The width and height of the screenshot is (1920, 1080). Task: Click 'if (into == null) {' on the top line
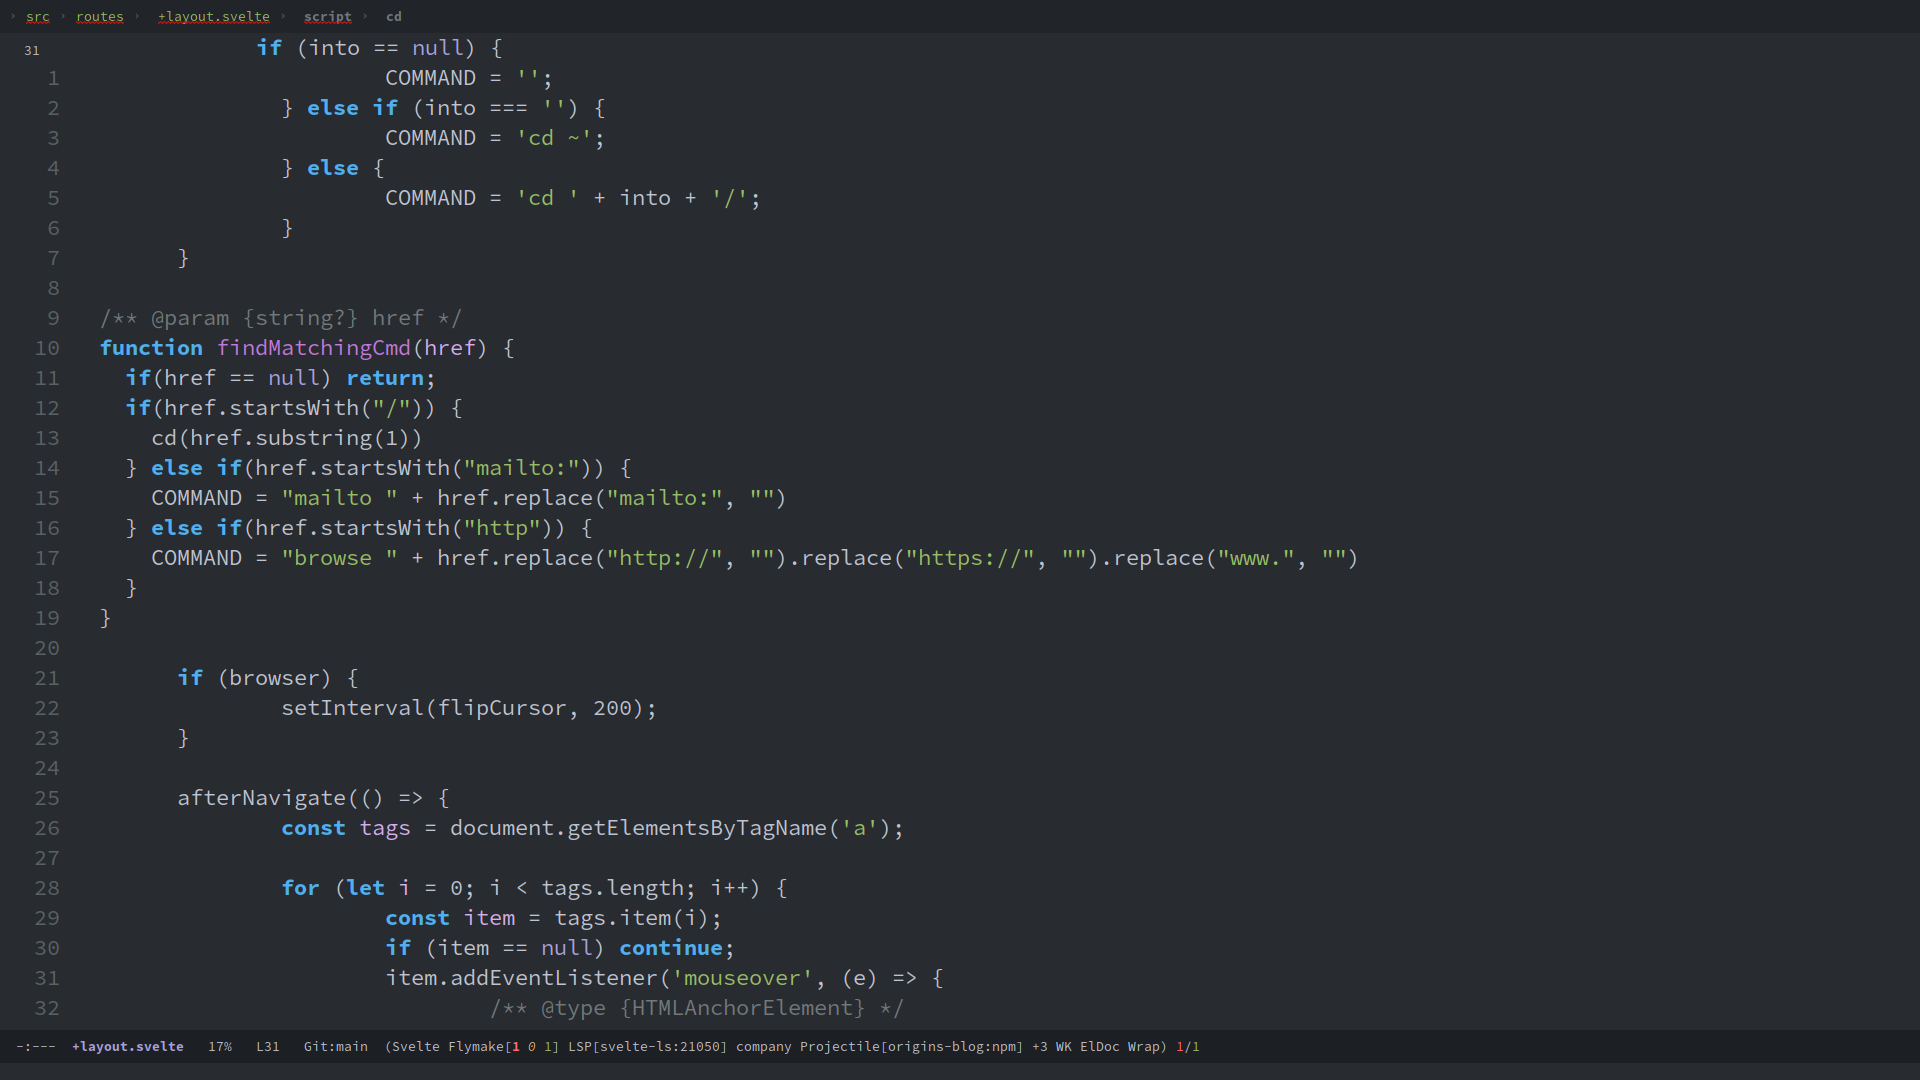pos(379,48)
